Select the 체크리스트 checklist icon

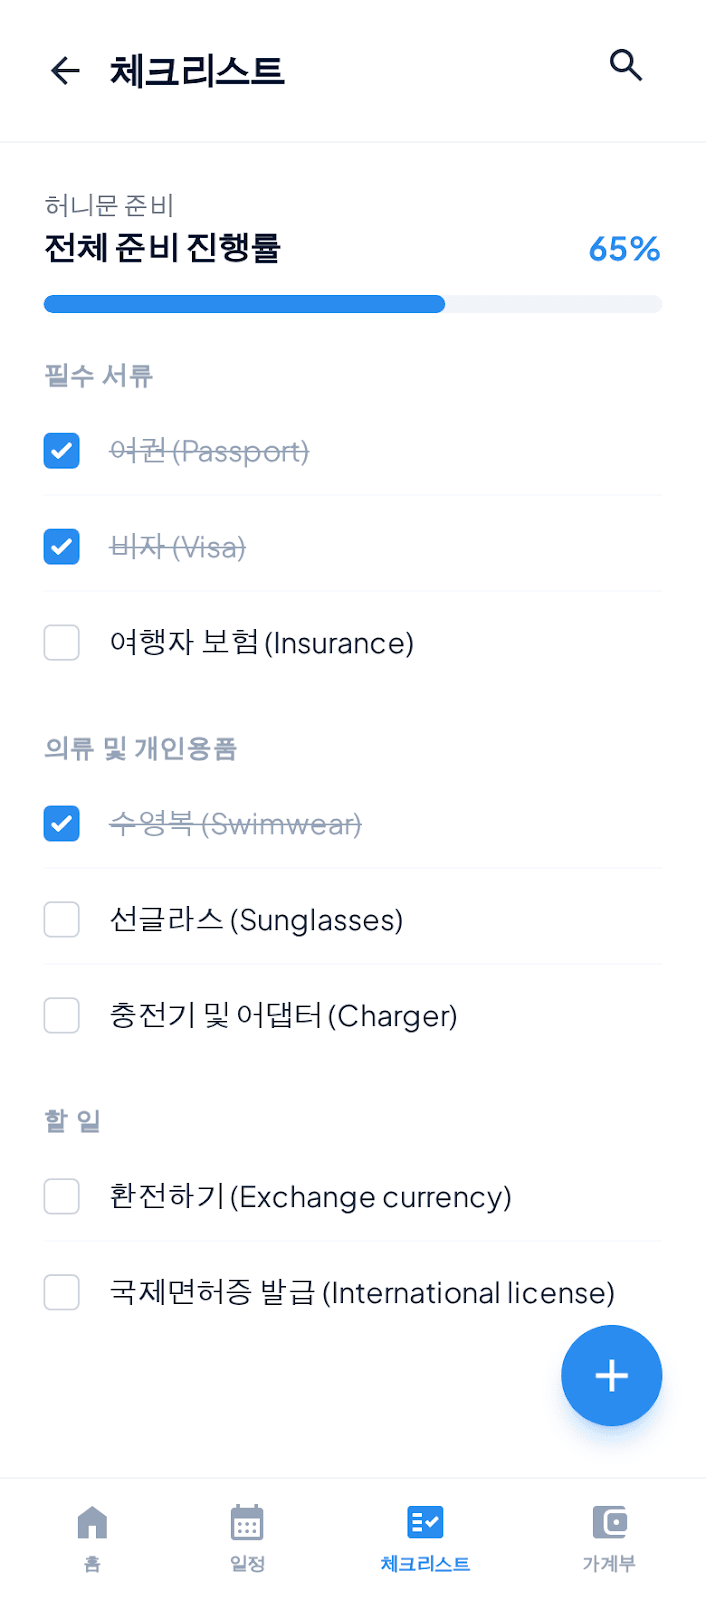click(425, 1522)
